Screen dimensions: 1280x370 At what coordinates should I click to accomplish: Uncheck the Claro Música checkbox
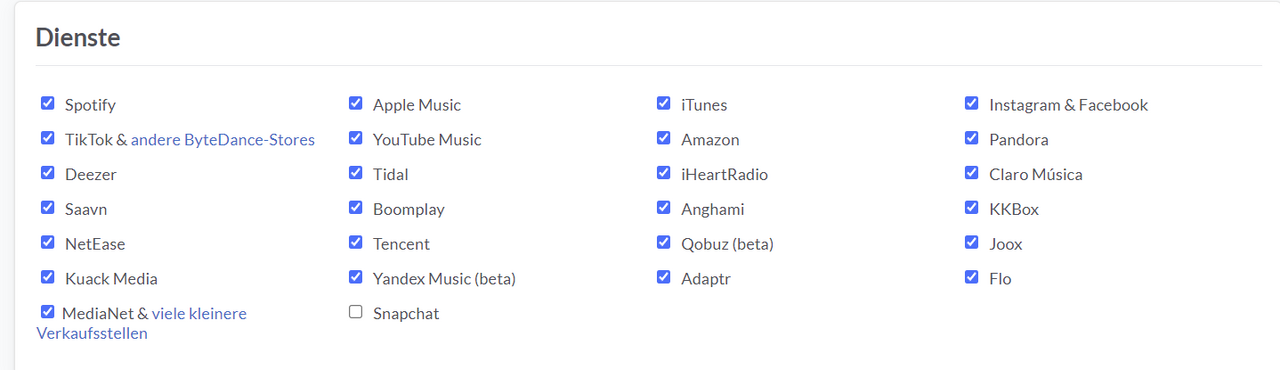tap(971, 173)
